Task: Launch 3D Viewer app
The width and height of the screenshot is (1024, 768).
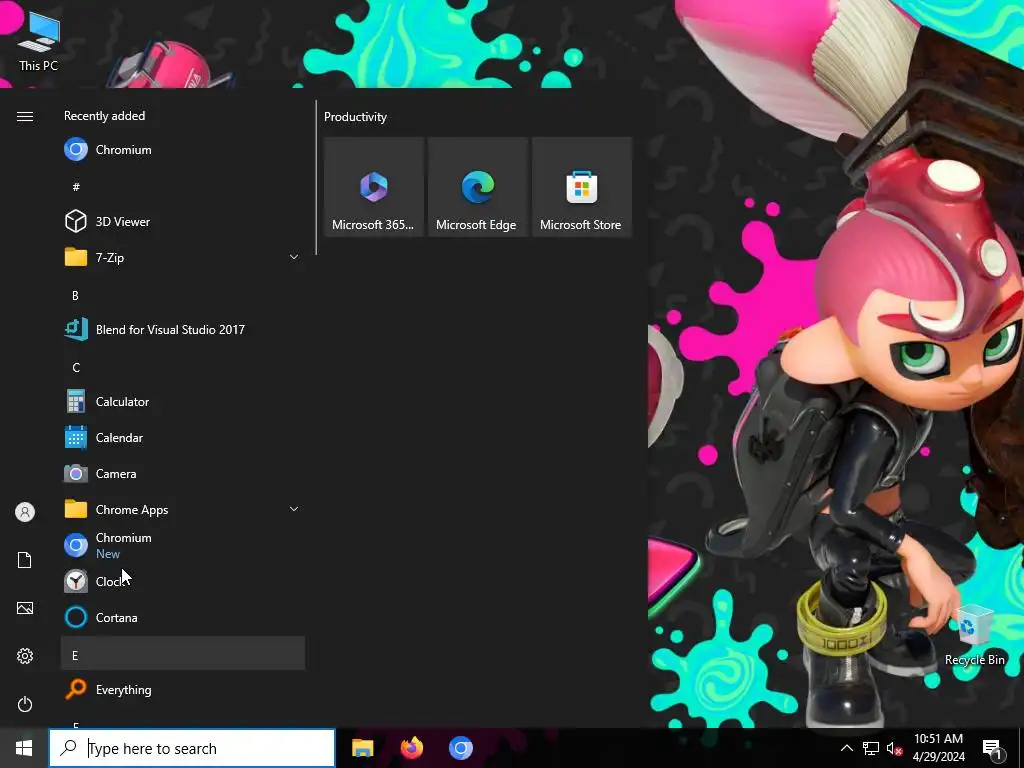Action: [x=183, y=221]
